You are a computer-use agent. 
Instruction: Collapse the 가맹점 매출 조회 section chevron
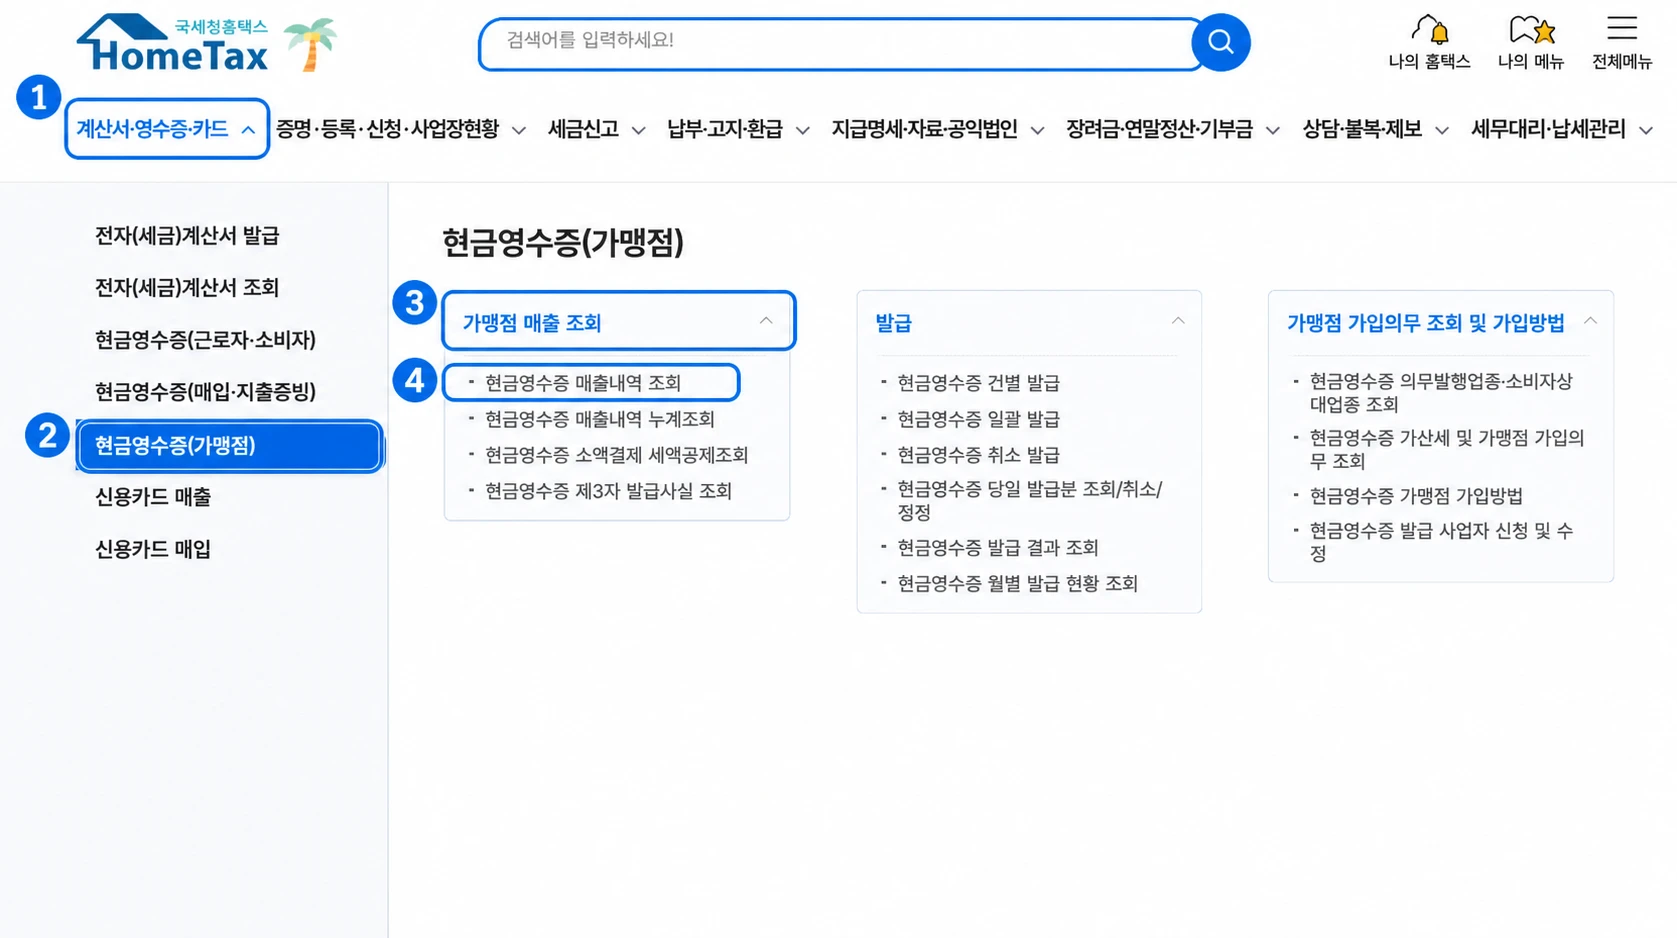point(766,321)
